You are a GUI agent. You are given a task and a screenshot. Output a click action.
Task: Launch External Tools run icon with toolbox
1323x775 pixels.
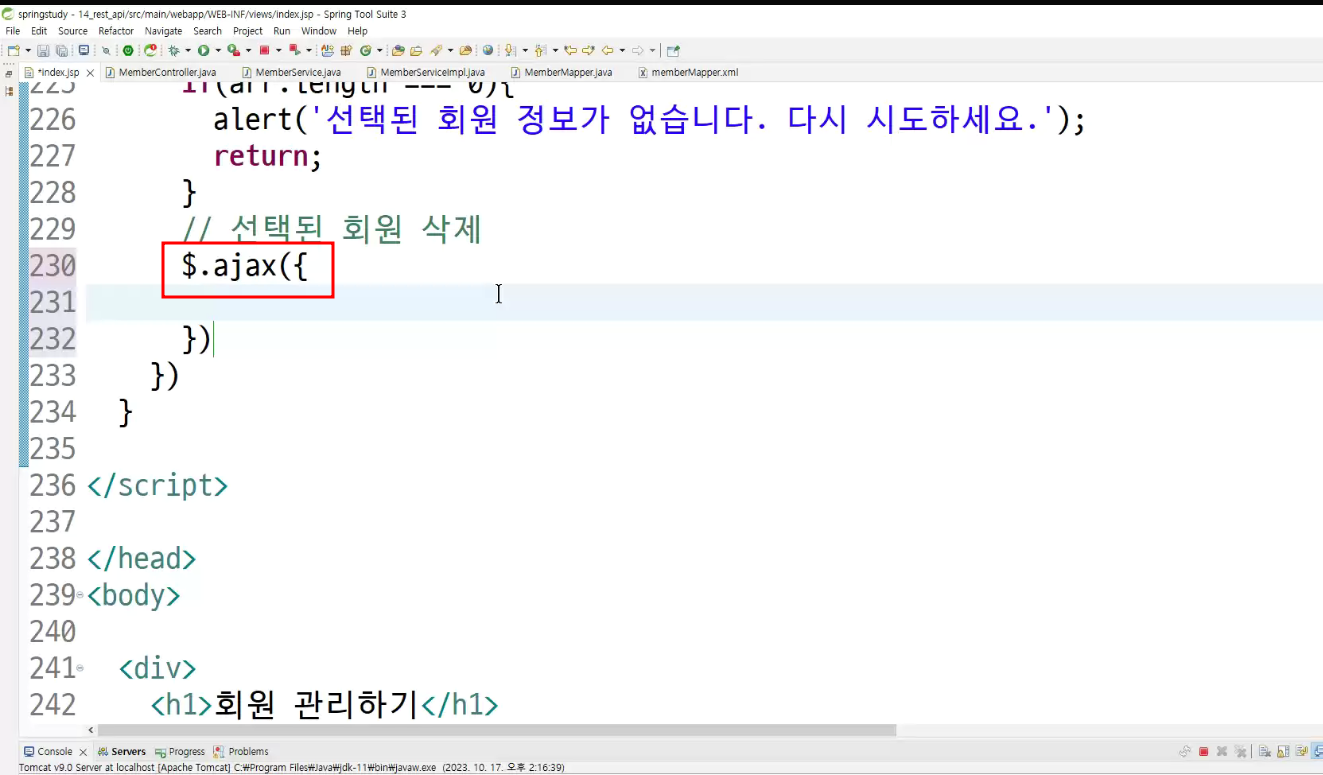click(x=233, y=50)
